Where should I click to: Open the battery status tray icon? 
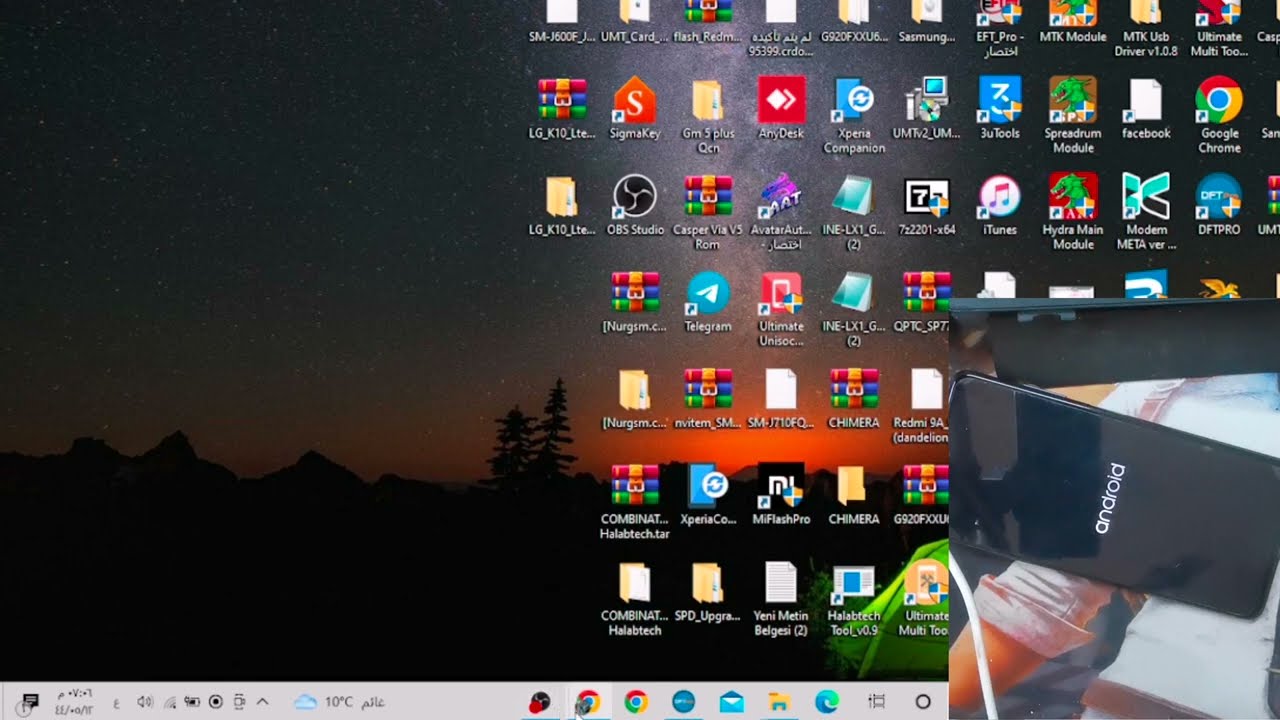click(x=192, y=702)
